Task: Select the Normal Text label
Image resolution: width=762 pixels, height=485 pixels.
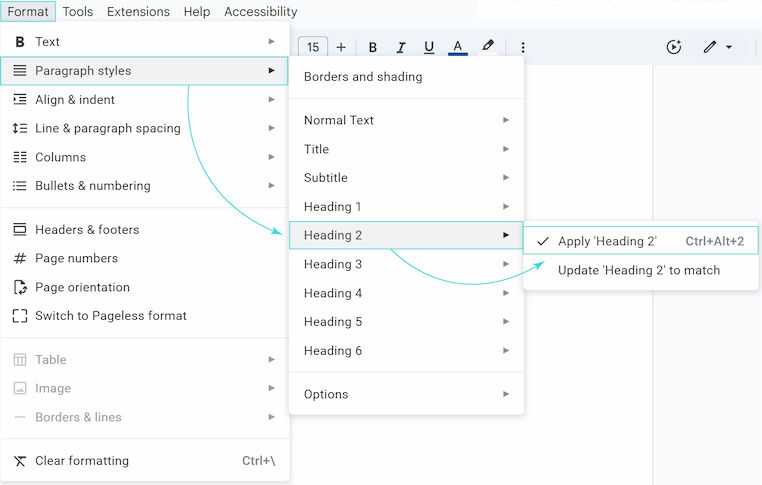Action: pos(339,120)
